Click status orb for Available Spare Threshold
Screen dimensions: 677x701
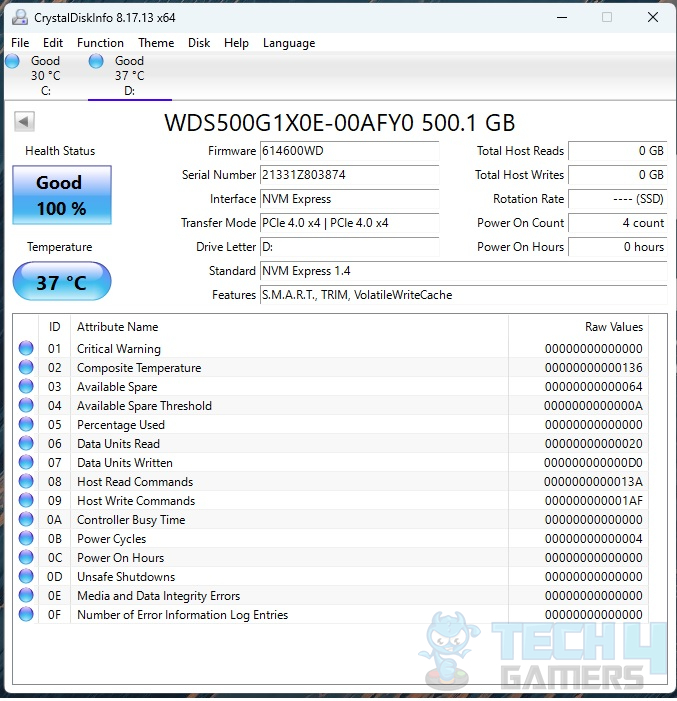[x=26, y=405]
